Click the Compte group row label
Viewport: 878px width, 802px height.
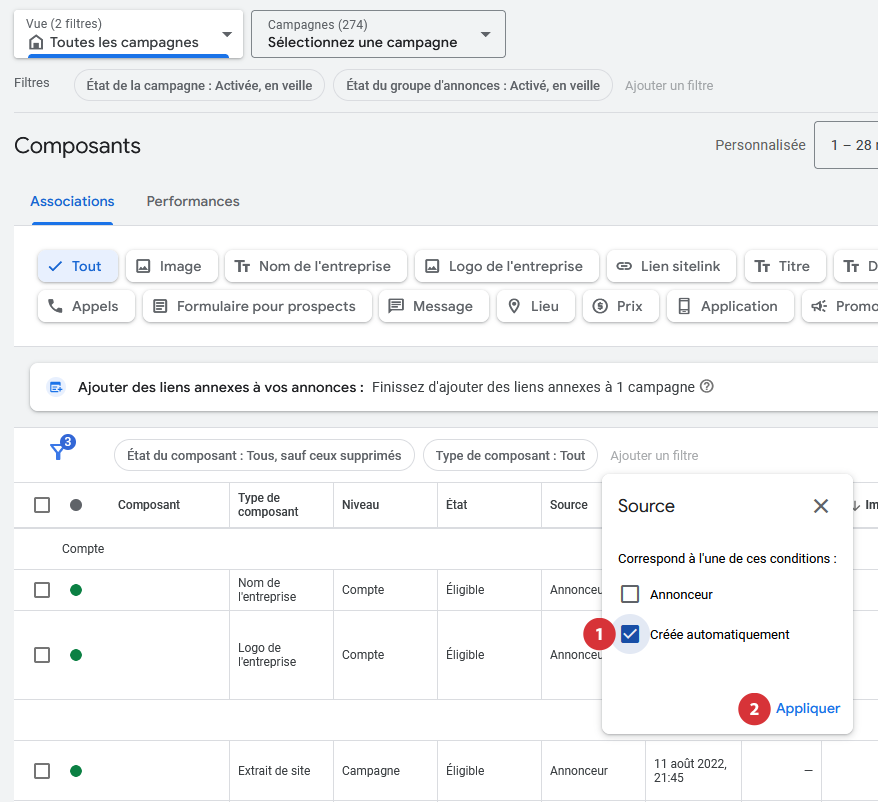click(x=83, y=548)
